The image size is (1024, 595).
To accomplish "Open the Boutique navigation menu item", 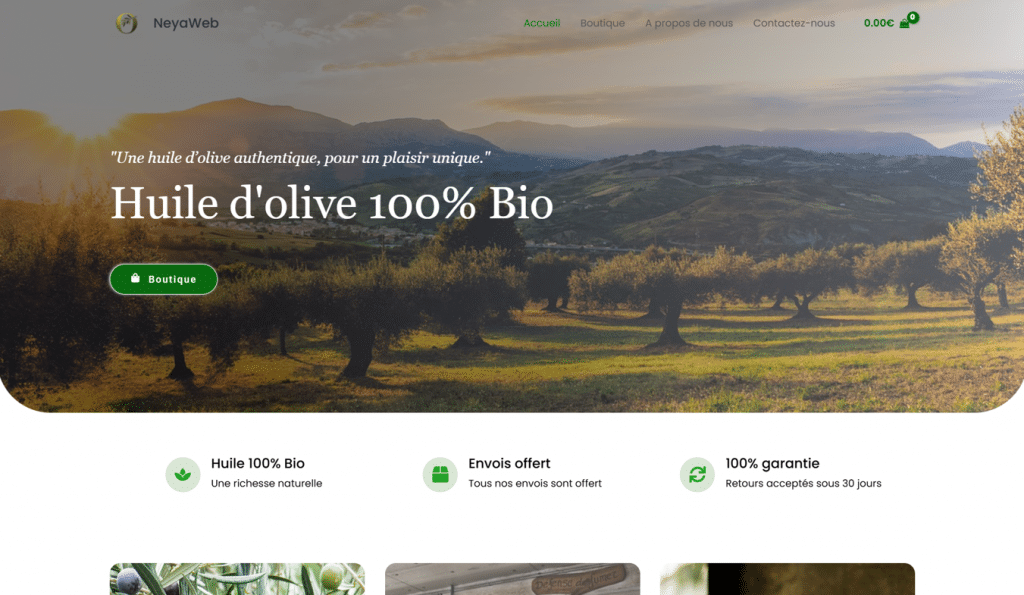I will point(602,23).
